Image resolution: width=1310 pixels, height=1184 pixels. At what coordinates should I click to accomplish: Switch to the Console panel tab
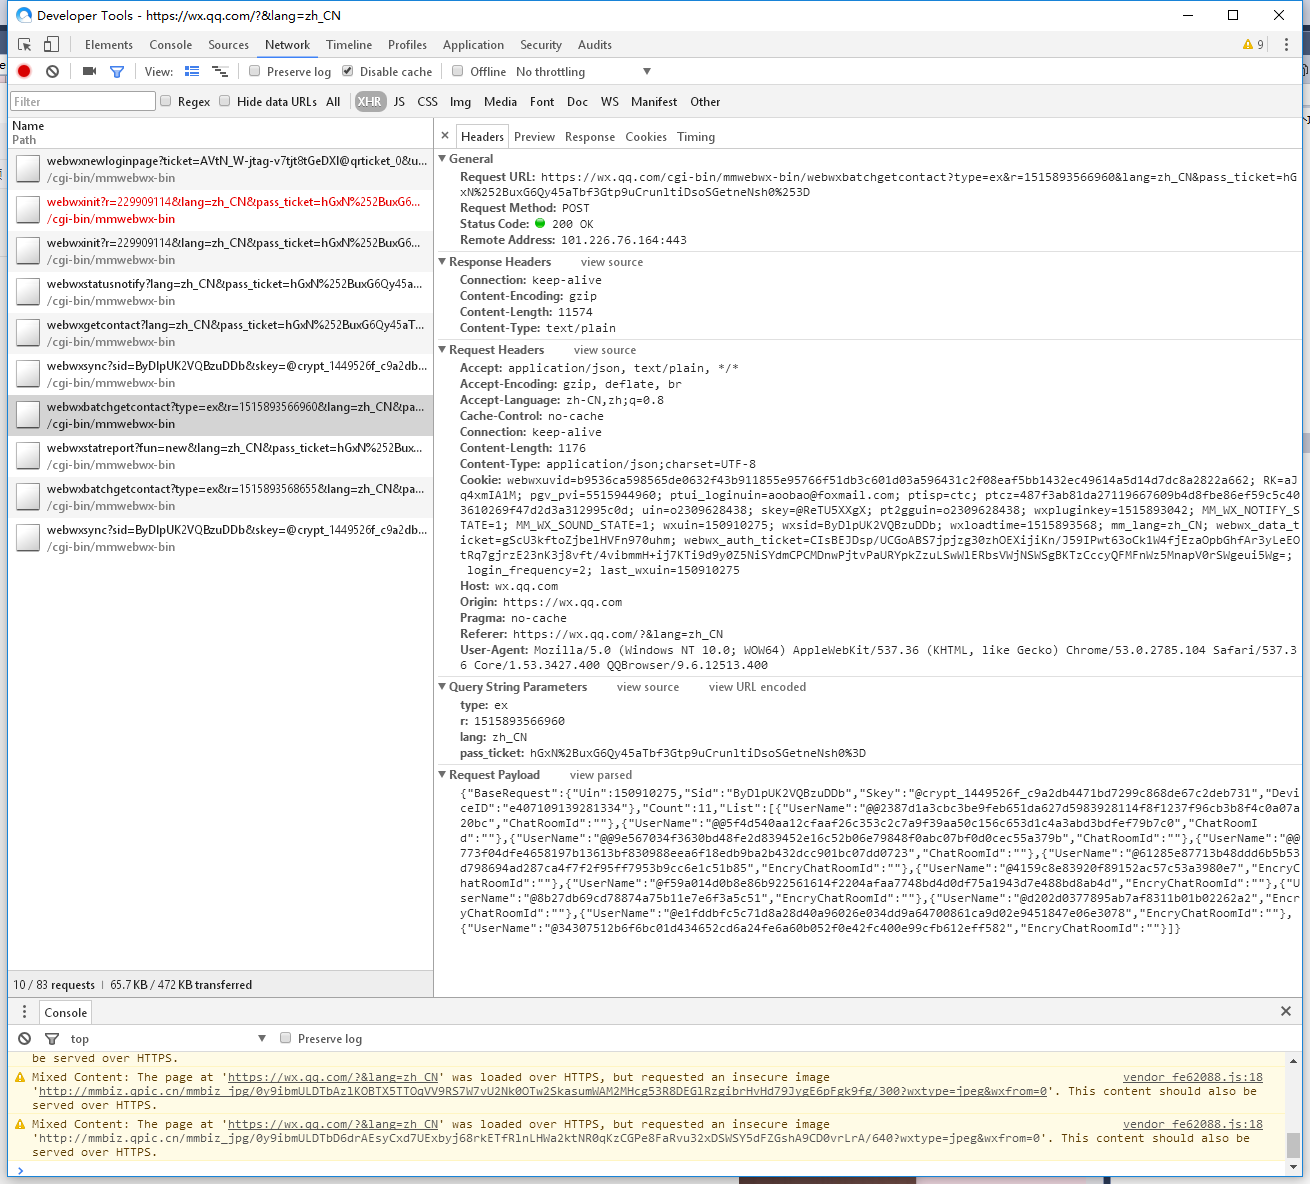pyautogui.click(x=171, y=45)
